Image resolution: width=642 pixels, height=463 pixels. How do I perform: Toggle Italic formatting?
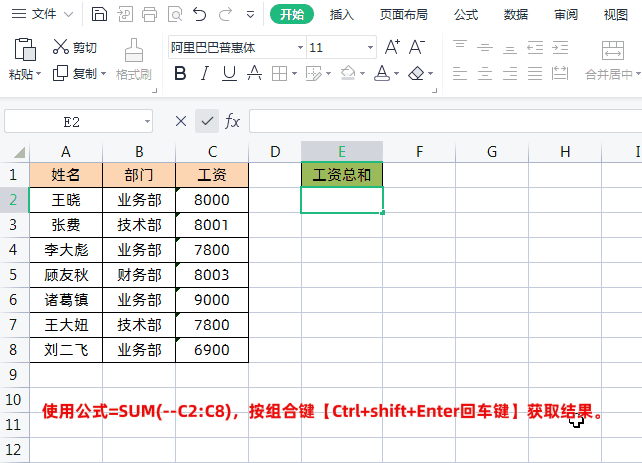[205, 73]
